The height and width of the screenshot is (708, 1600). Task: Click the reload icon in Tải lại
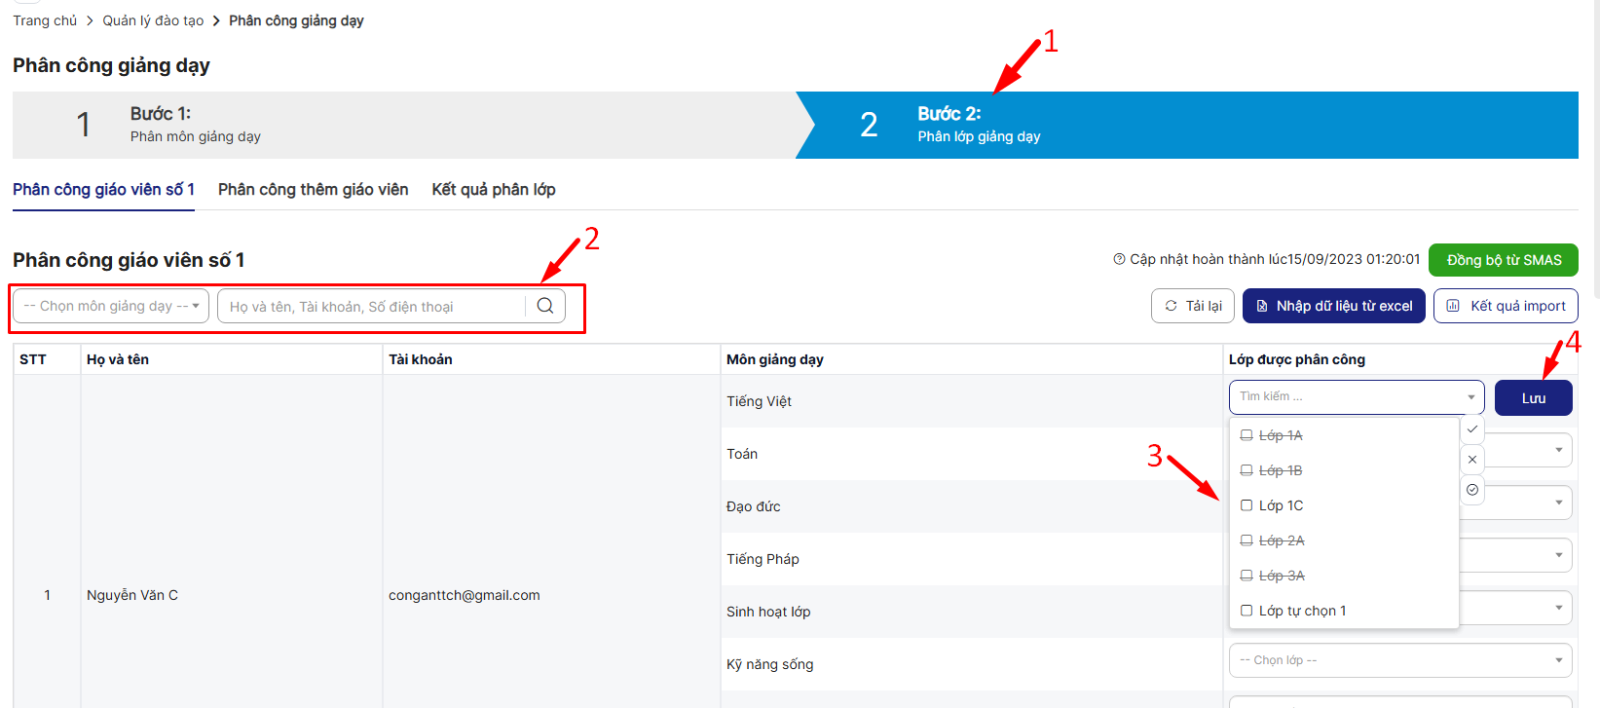(x=1171, y=306)
